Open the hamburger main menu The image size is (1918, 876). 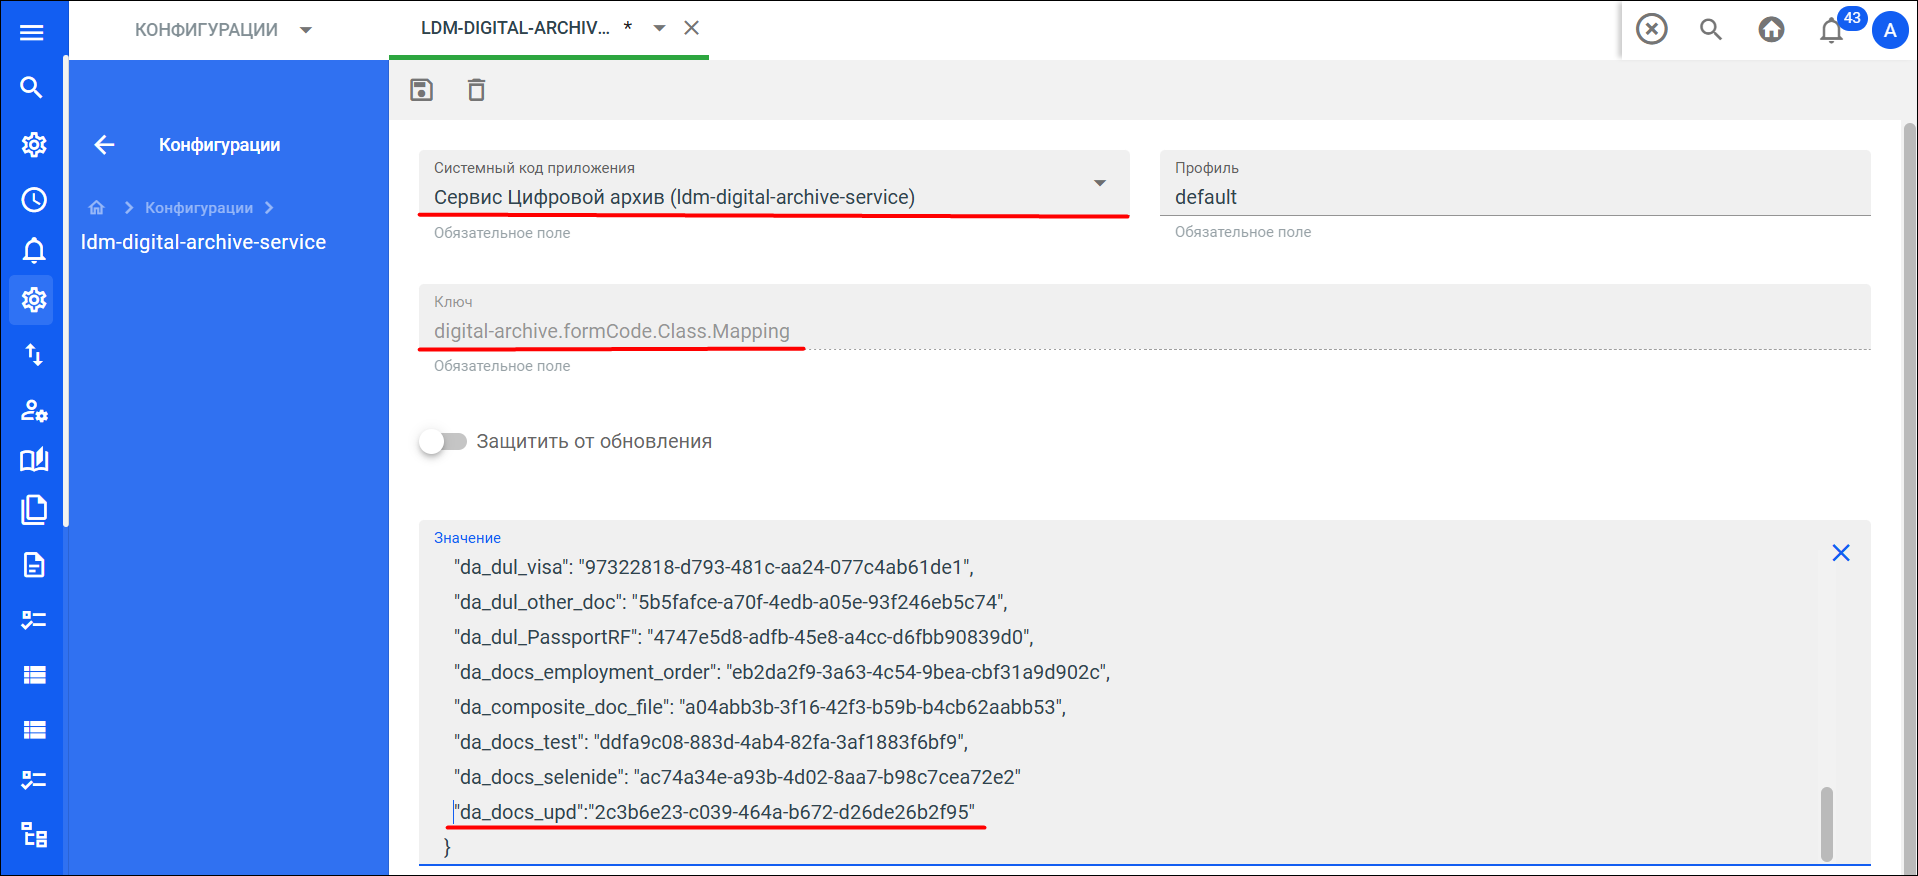(32, 33)
